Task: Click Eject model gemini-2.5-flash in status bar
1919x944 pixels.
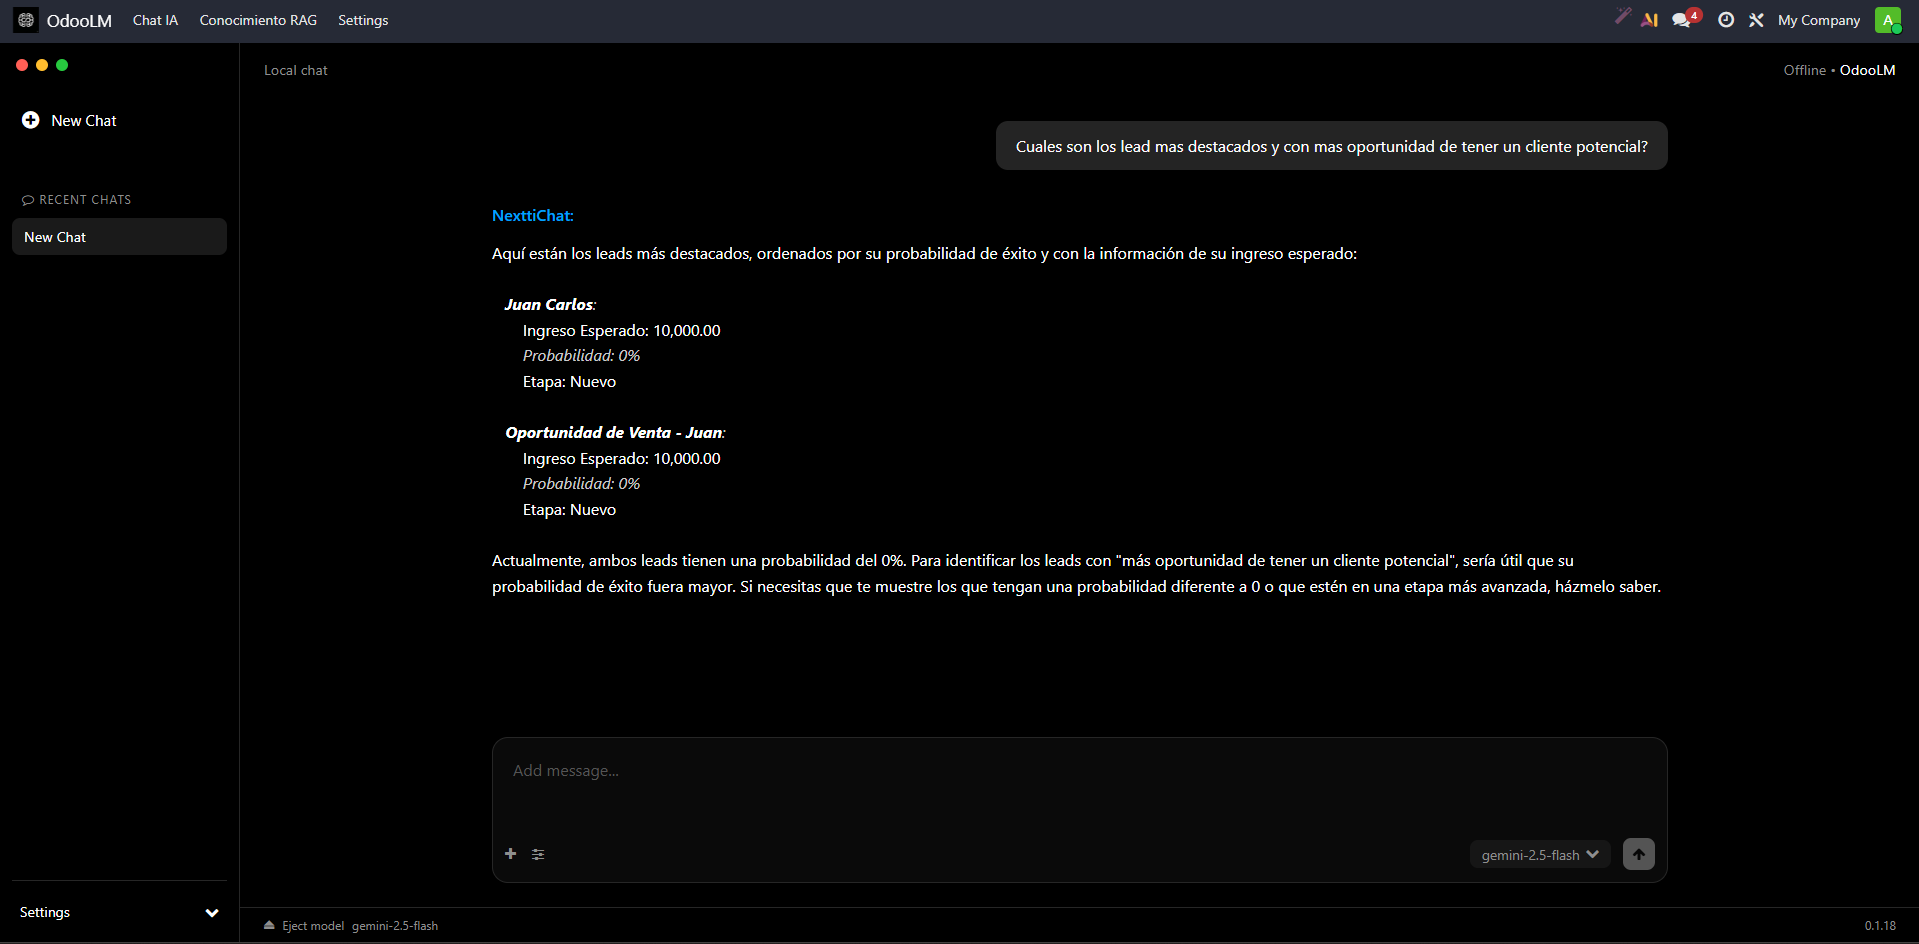Action: pyautogui.click(x=351, y=926)
